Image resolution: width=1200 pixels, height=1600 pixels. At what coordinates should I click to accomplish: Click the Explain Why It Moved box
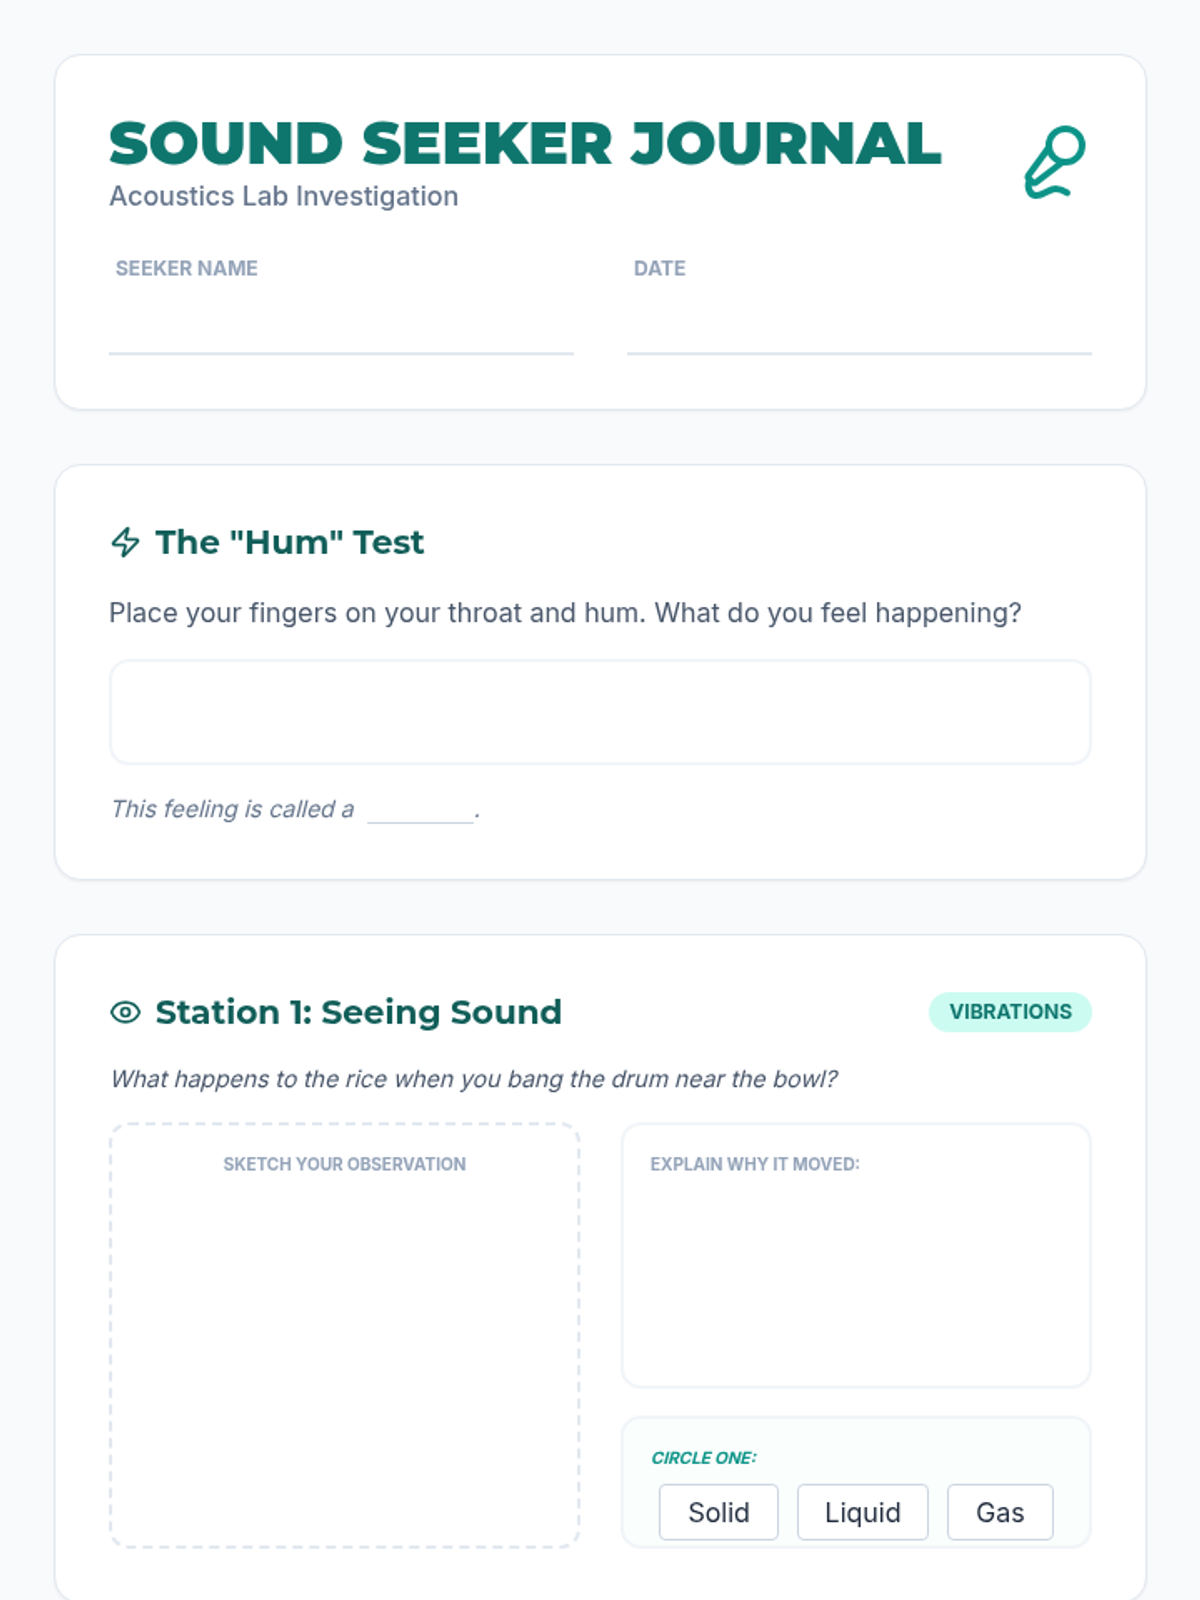[856, 1270]
